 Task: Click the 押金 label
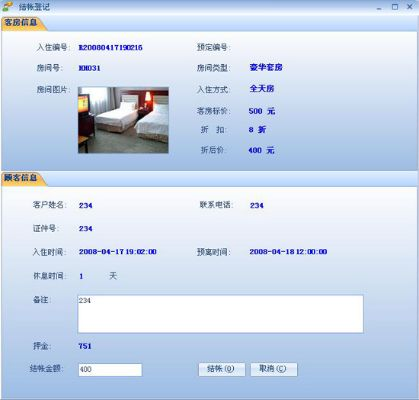tap(42, 346)
